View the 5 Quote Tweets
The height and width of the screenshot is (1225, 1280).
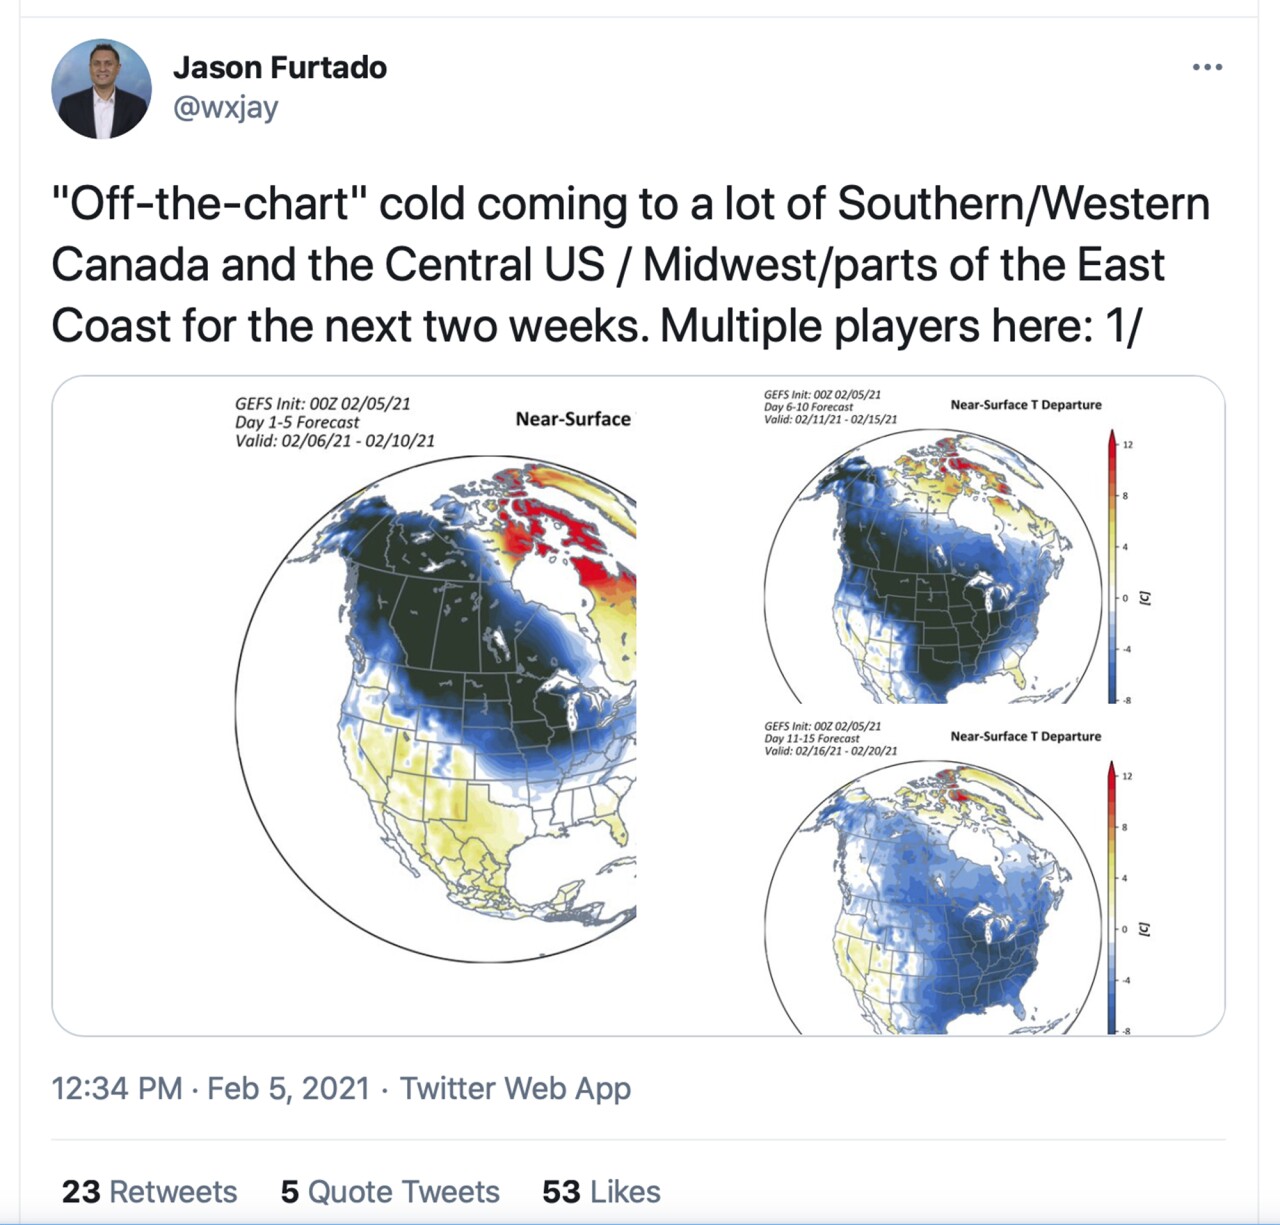point(390,1191)
